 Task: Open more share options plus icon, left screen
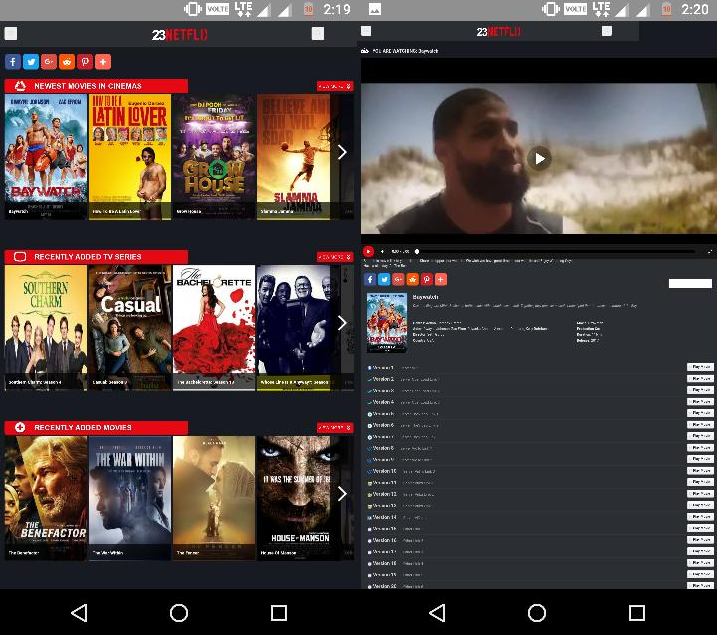pyautogui.click(x=103, y=61)
